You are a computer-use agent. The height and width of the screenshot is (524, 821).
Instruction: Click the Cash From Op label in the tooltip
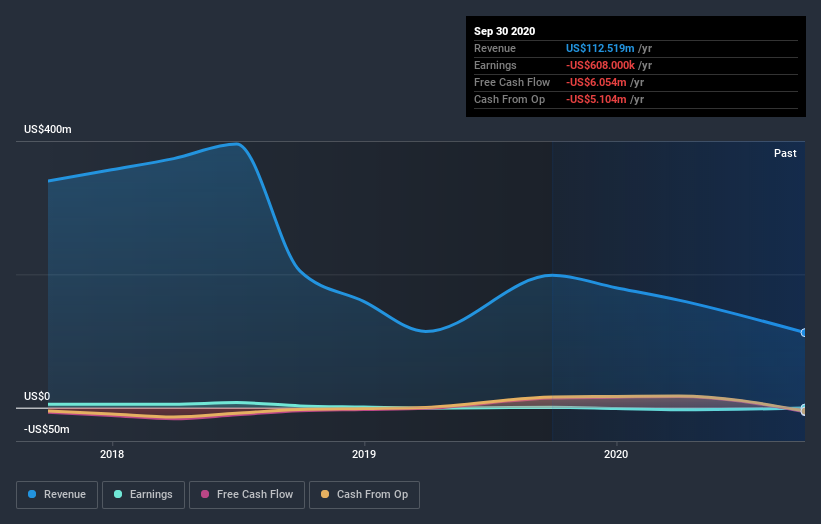click(509, 99)
